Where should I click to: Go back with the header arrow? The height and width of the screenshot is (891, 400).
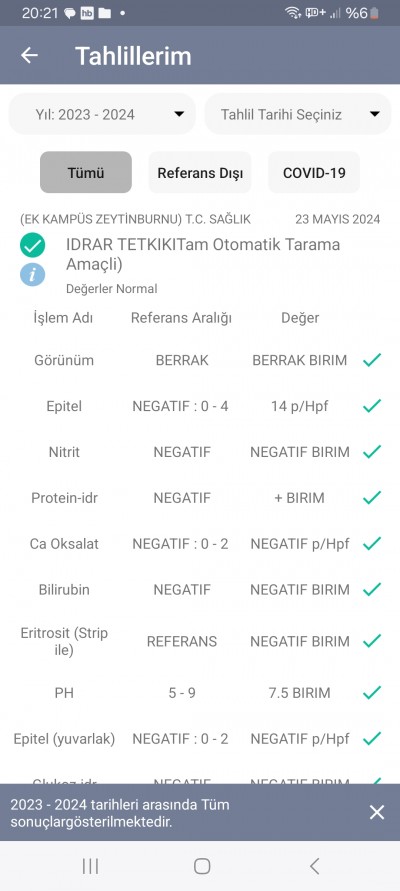(29, 55)
